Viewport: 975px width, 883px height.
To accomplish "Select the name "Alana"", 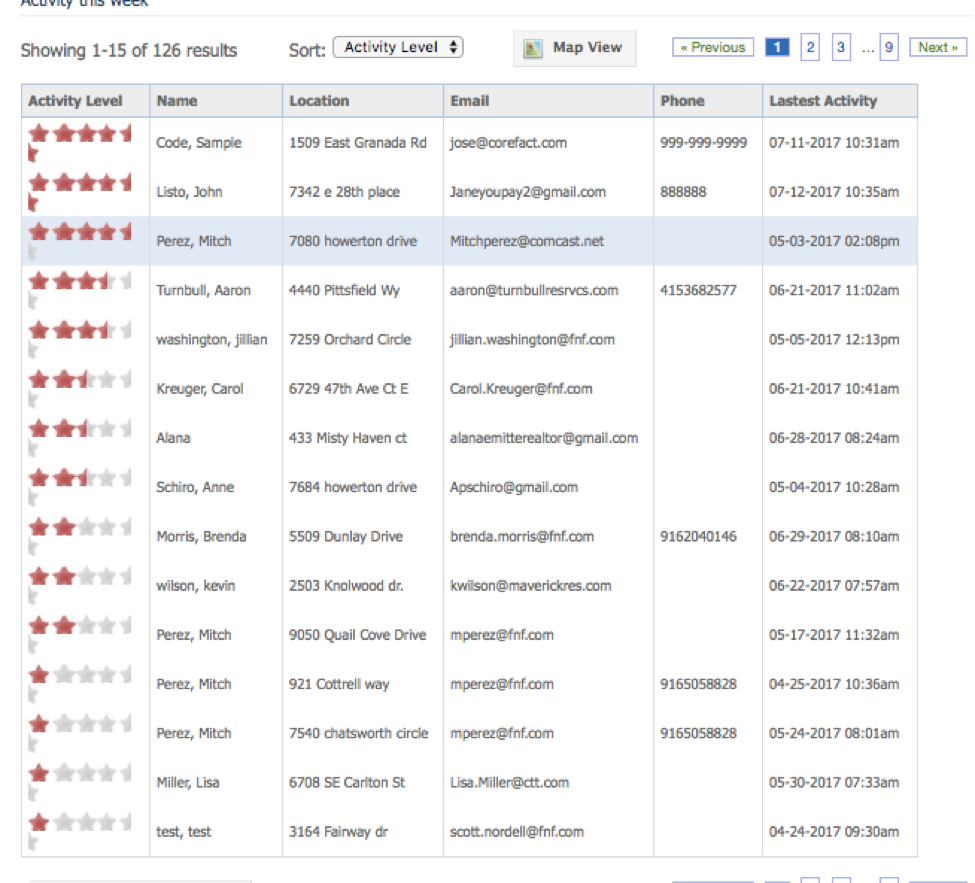I will [173, 438].
